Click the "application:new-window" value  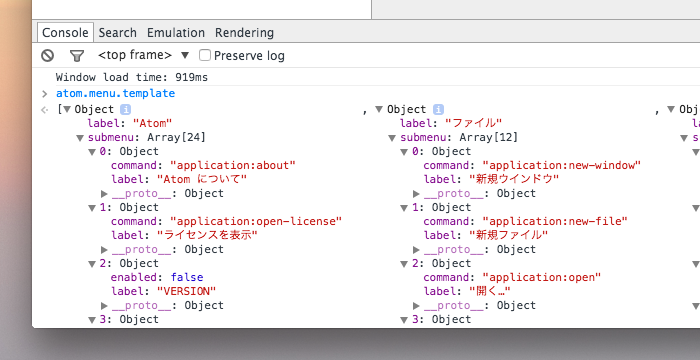tap(562, 165)
